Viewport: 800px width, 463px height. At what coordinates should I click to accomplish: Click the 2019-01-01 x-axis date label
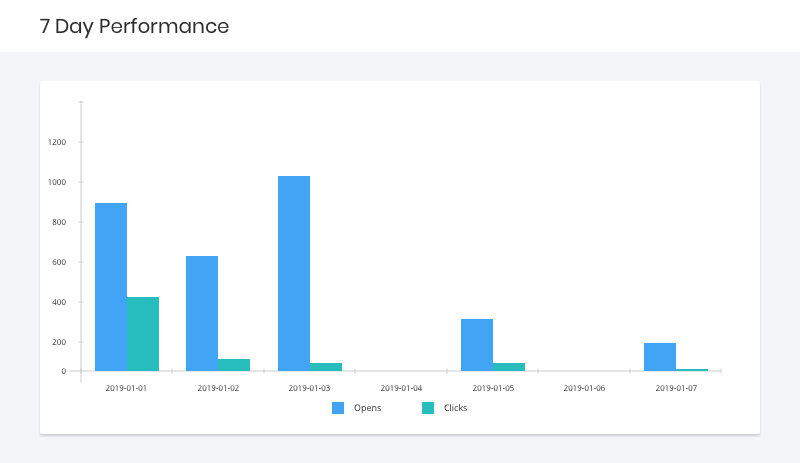pyautogui.click(x=126, y=388)
